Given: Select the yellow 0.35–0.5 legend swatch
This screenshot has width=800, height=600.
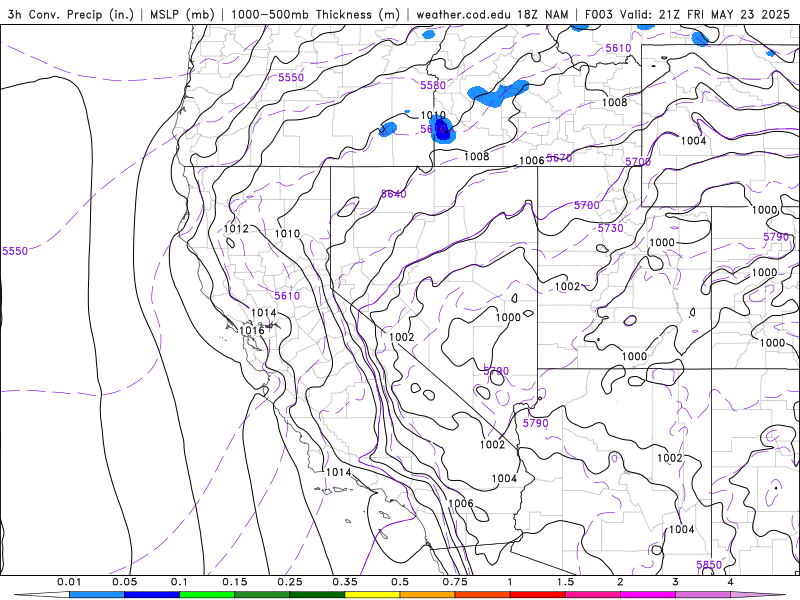Looking at the screenshot, I should point(372,595).
